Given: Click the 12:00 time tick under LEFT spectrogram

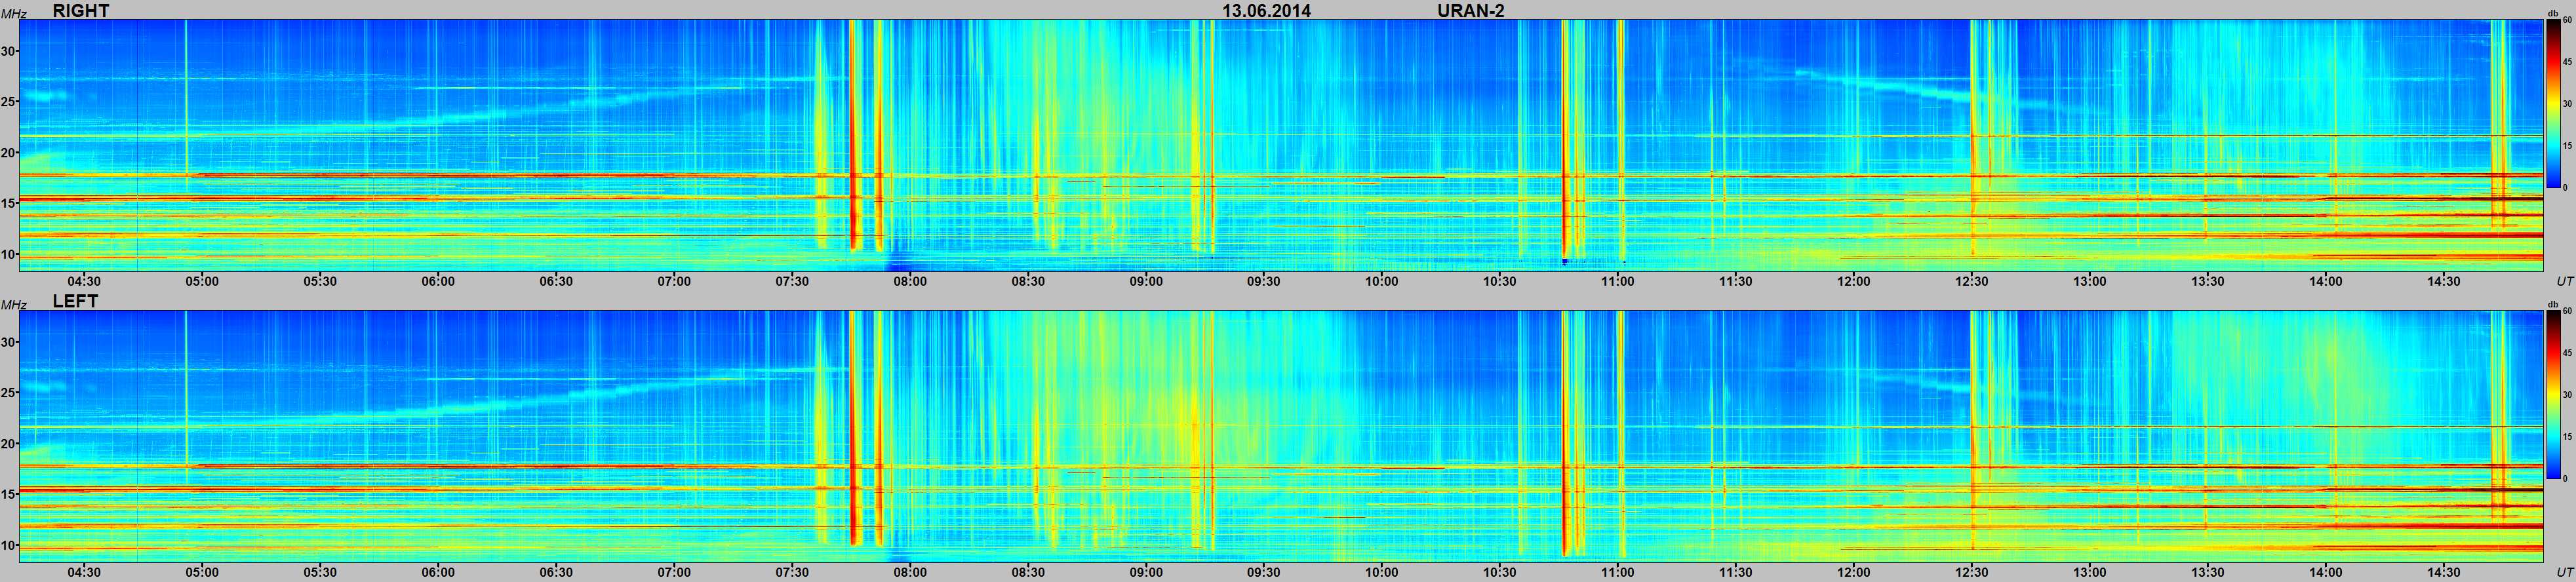Looking at the screenshot, I should point(1854,572).
